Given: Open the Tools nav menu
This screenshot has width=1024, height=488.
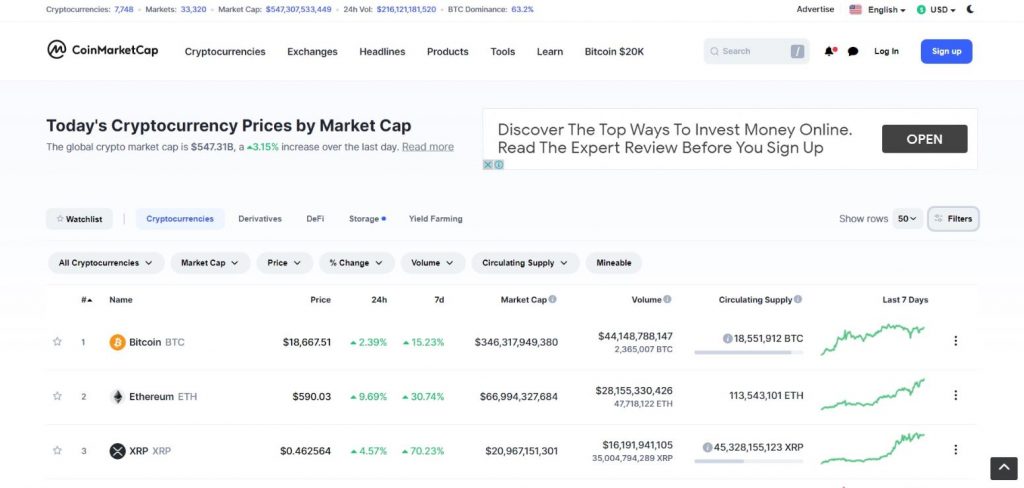Looking at the screenshot, I should 503,52.
